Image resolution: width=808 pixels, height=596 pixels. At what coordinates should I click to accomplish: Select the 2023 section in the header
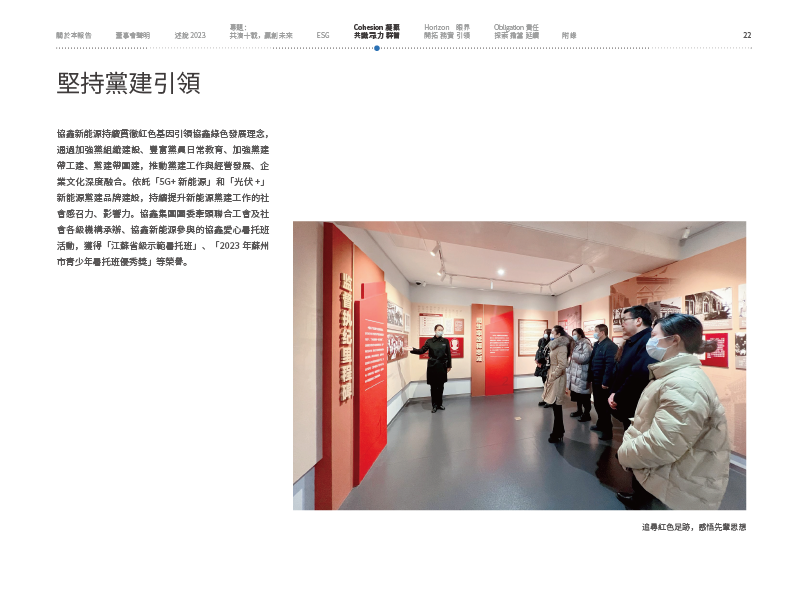point(190,35)
